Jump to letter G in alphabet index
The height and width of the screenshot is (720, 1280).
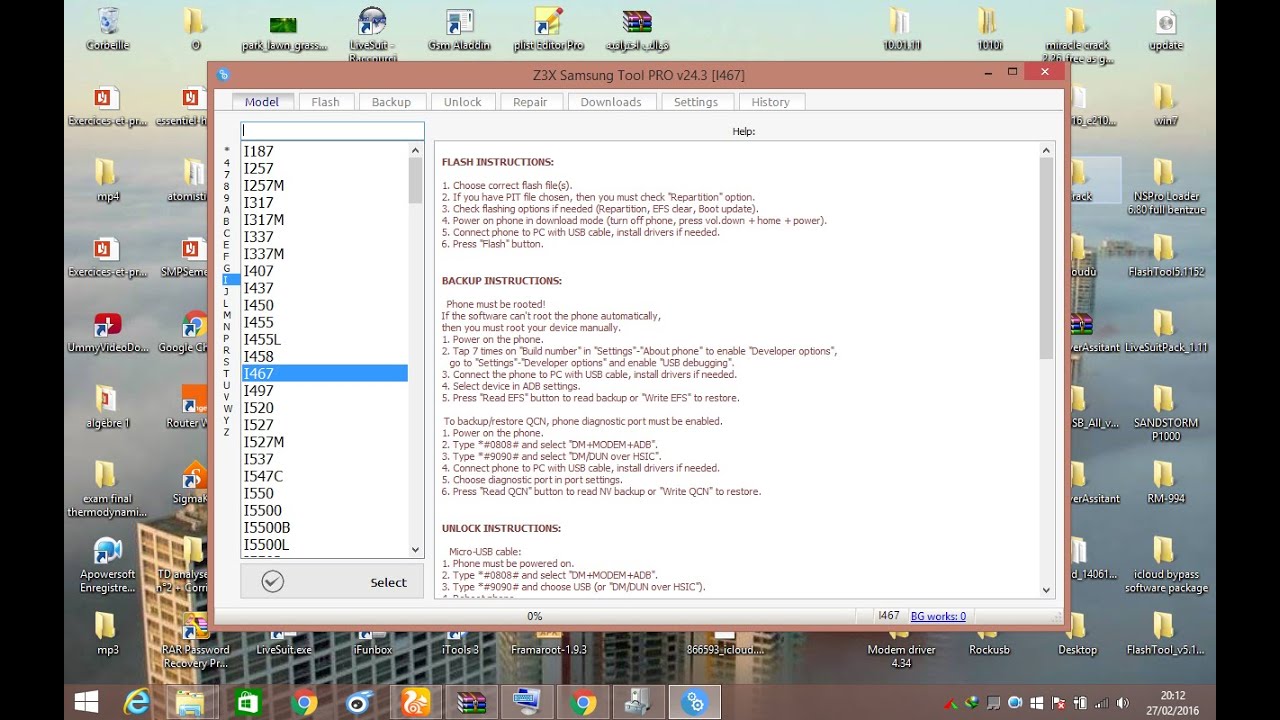(x=227, y=268)
